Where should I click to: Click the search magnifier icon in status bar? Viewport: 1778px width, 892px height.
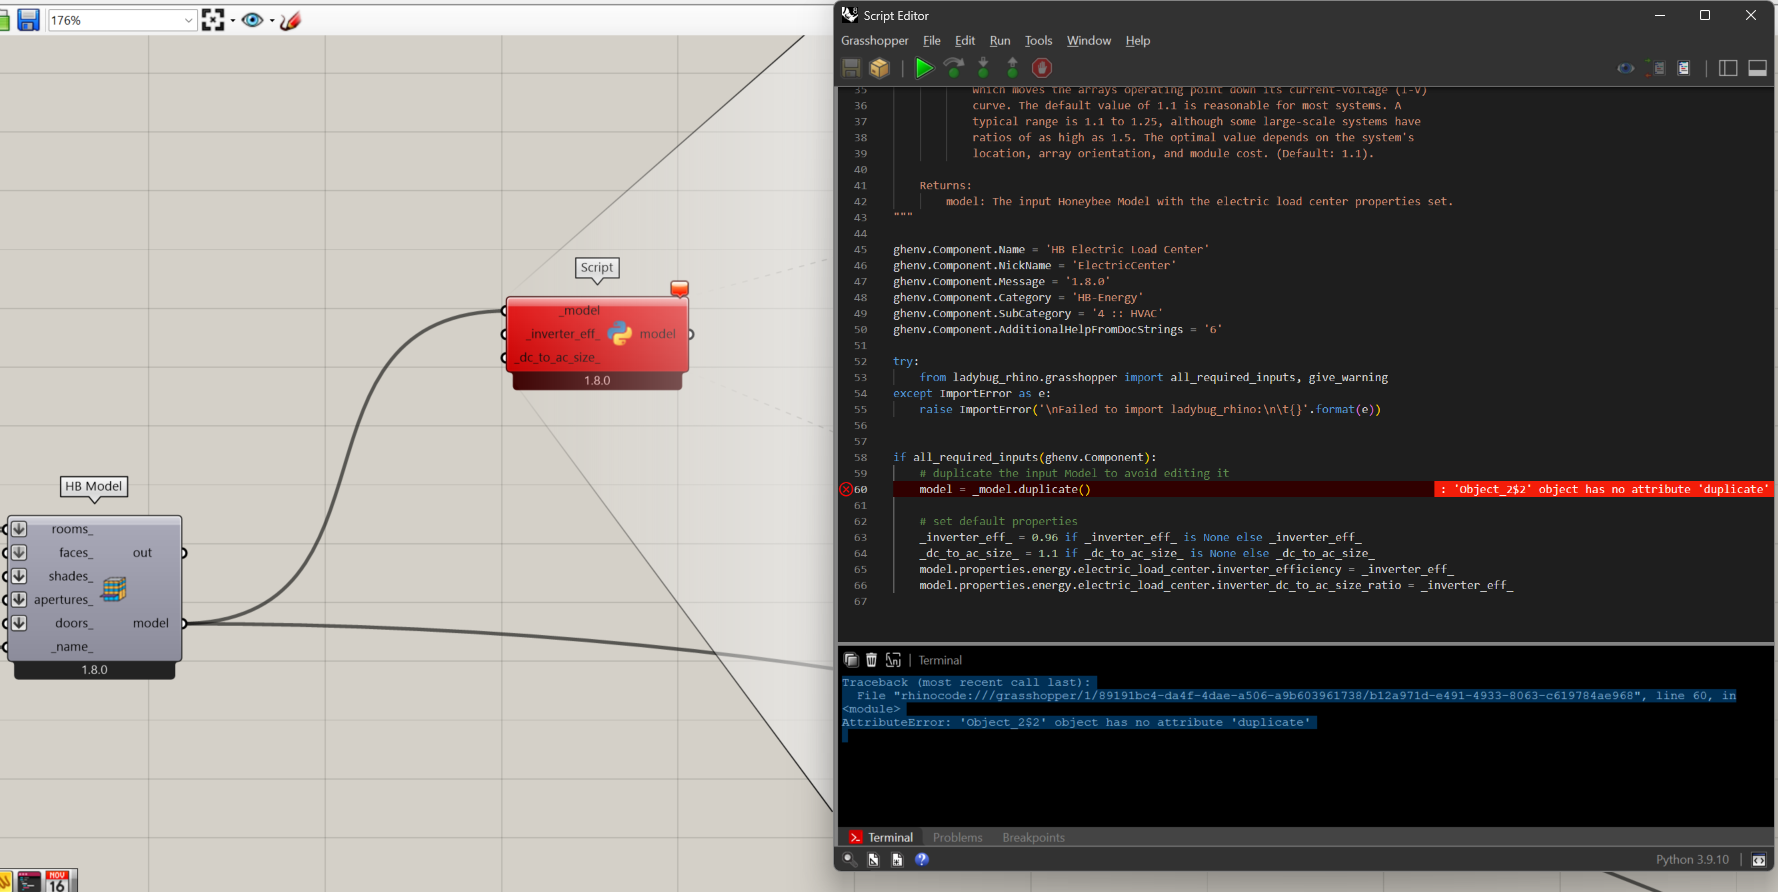pos(849,860)
